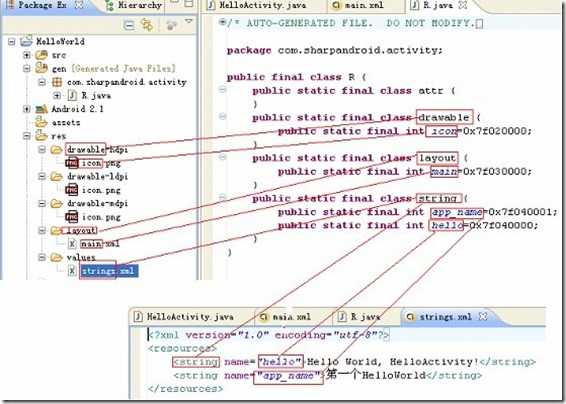
Task: Open the HelloActivity.java tab in top editor
Action: [262, 5]
